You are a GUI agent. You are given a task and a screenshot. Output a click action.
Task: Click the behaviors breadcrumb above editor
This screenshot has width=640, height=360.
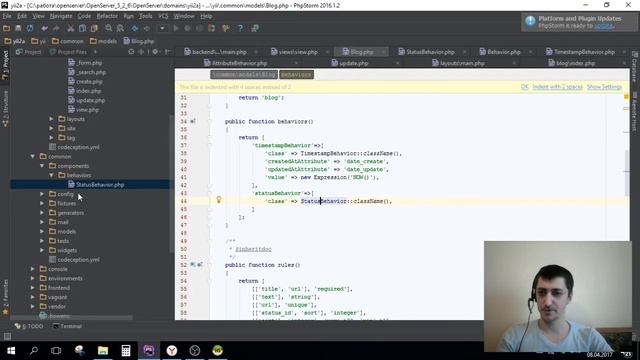pos(296,75)
